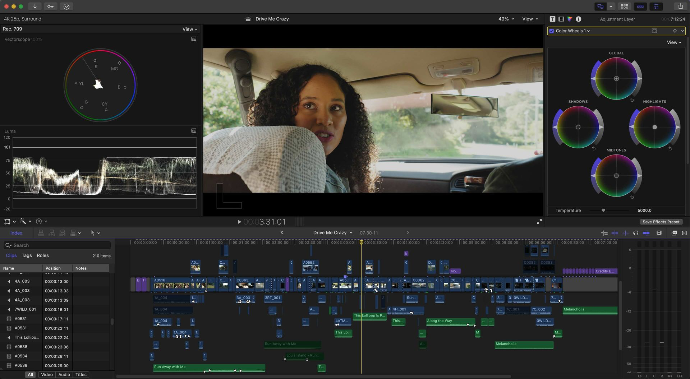Open the Color inspector tab
Viewport: 690px width, 379px height.
570,19
